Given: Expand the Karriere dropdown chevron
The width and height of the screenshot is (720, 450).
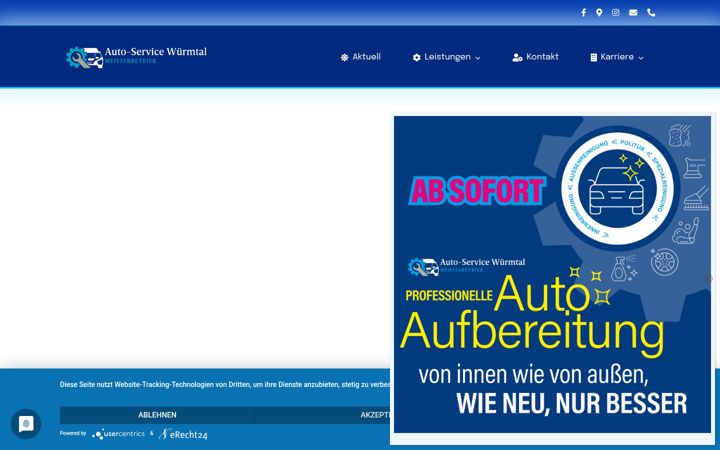Looking at the screenshot, I should [641, 58].
